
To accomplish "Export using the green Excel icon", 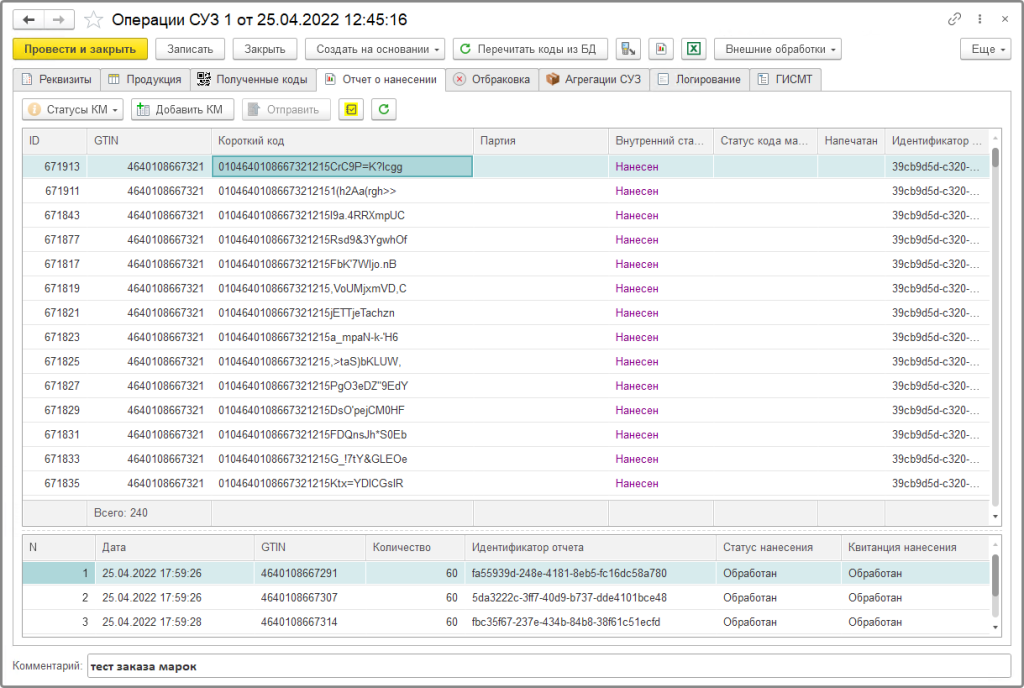I will (694, 49).
